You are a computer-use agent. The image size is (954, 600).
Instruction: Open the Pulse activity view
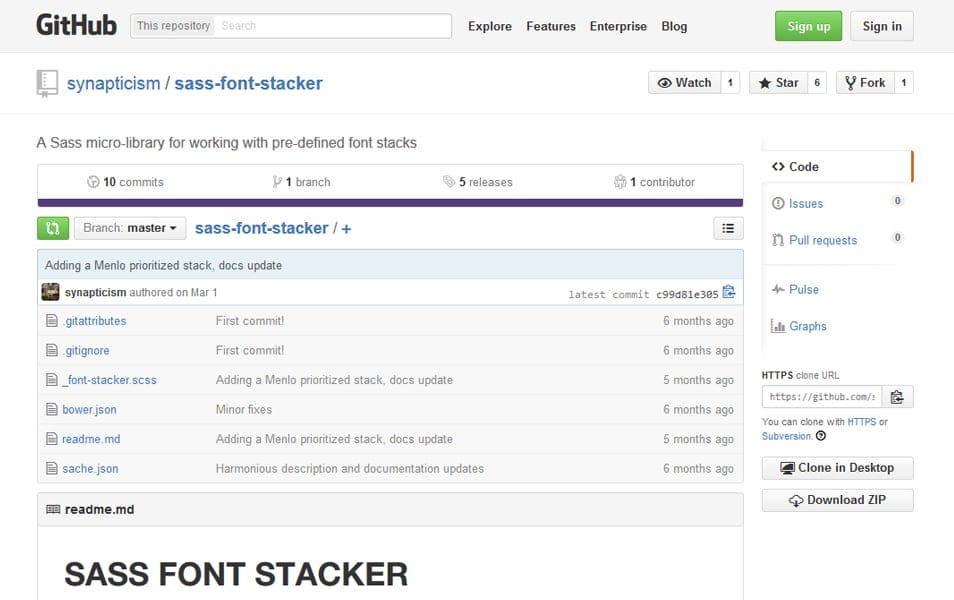[x=802, y=289]
